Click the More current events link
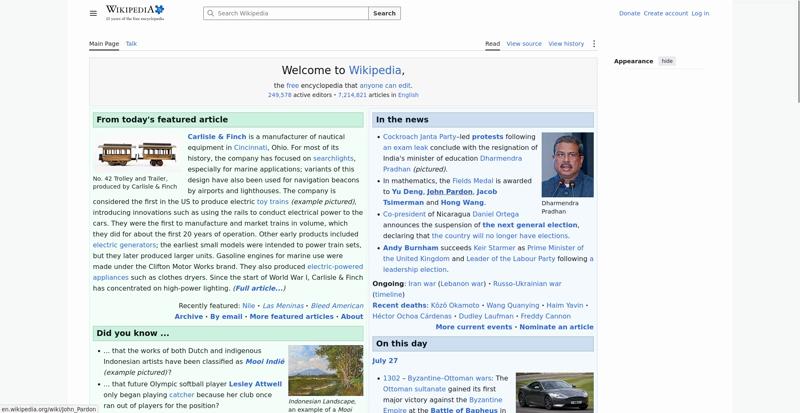 [473, 327]
